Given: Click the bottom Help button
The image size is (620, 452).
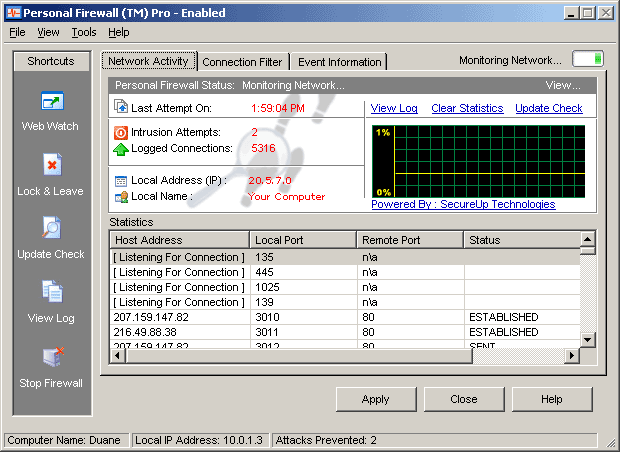Looking at the screenshot, I should [x=552, y=399].
